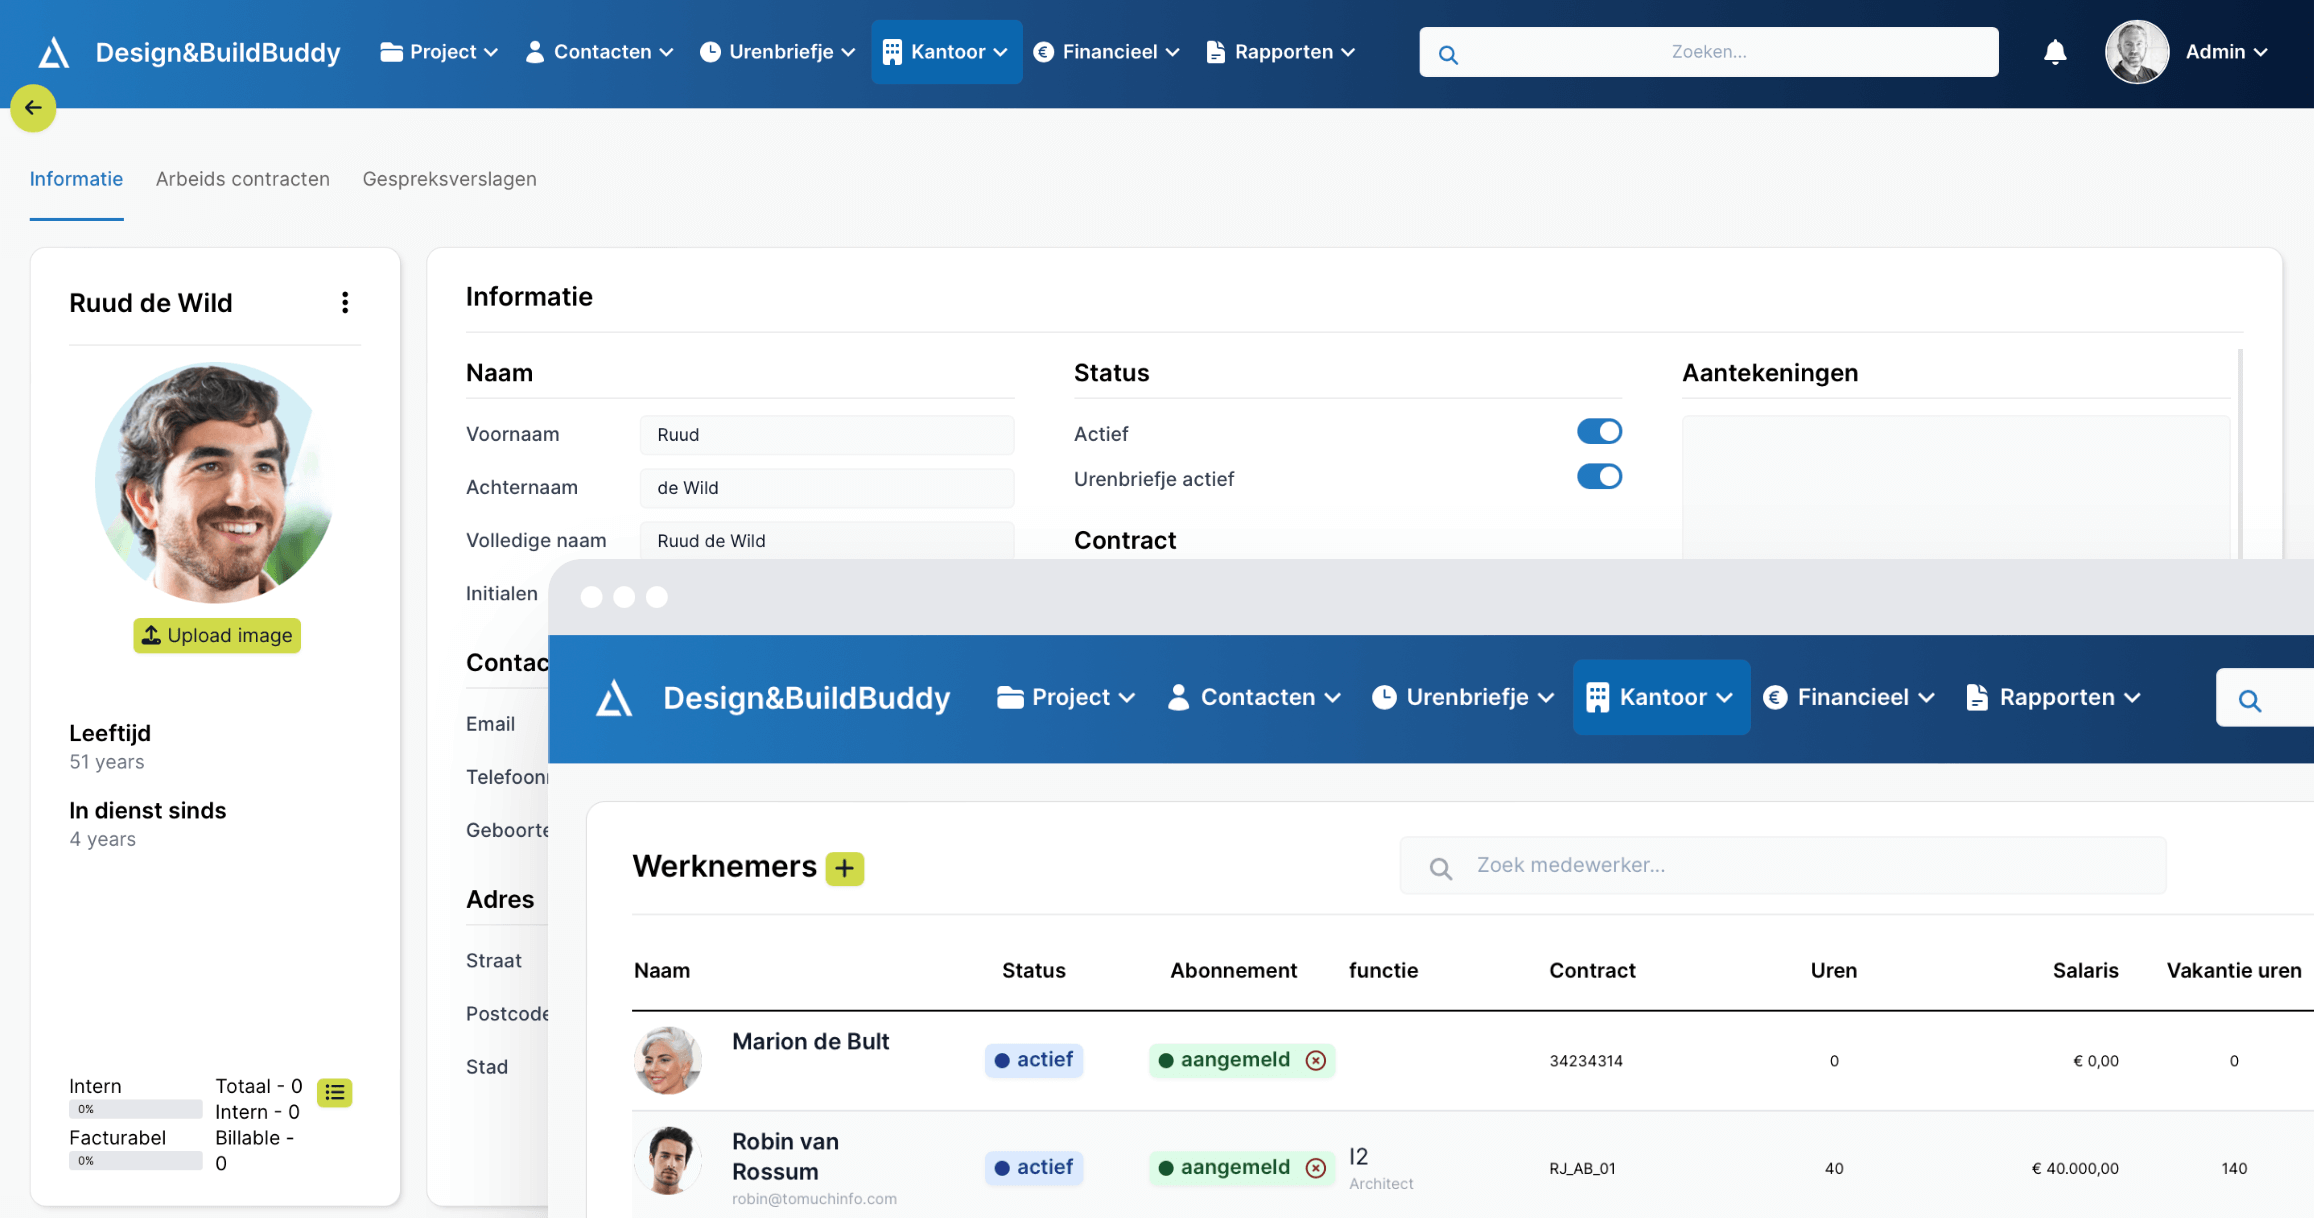
Task: Click the yellow back arrow button
Action: 33,108
